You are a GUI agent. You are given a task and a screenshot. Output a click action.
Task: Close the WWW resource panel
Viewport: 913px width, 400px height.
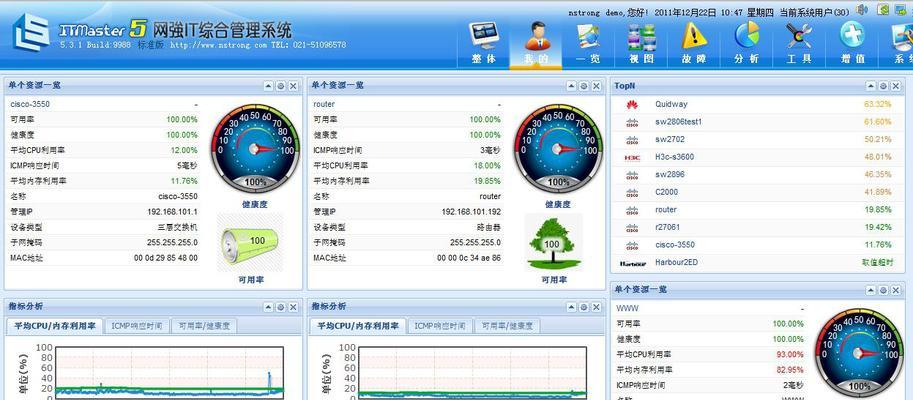896,290
